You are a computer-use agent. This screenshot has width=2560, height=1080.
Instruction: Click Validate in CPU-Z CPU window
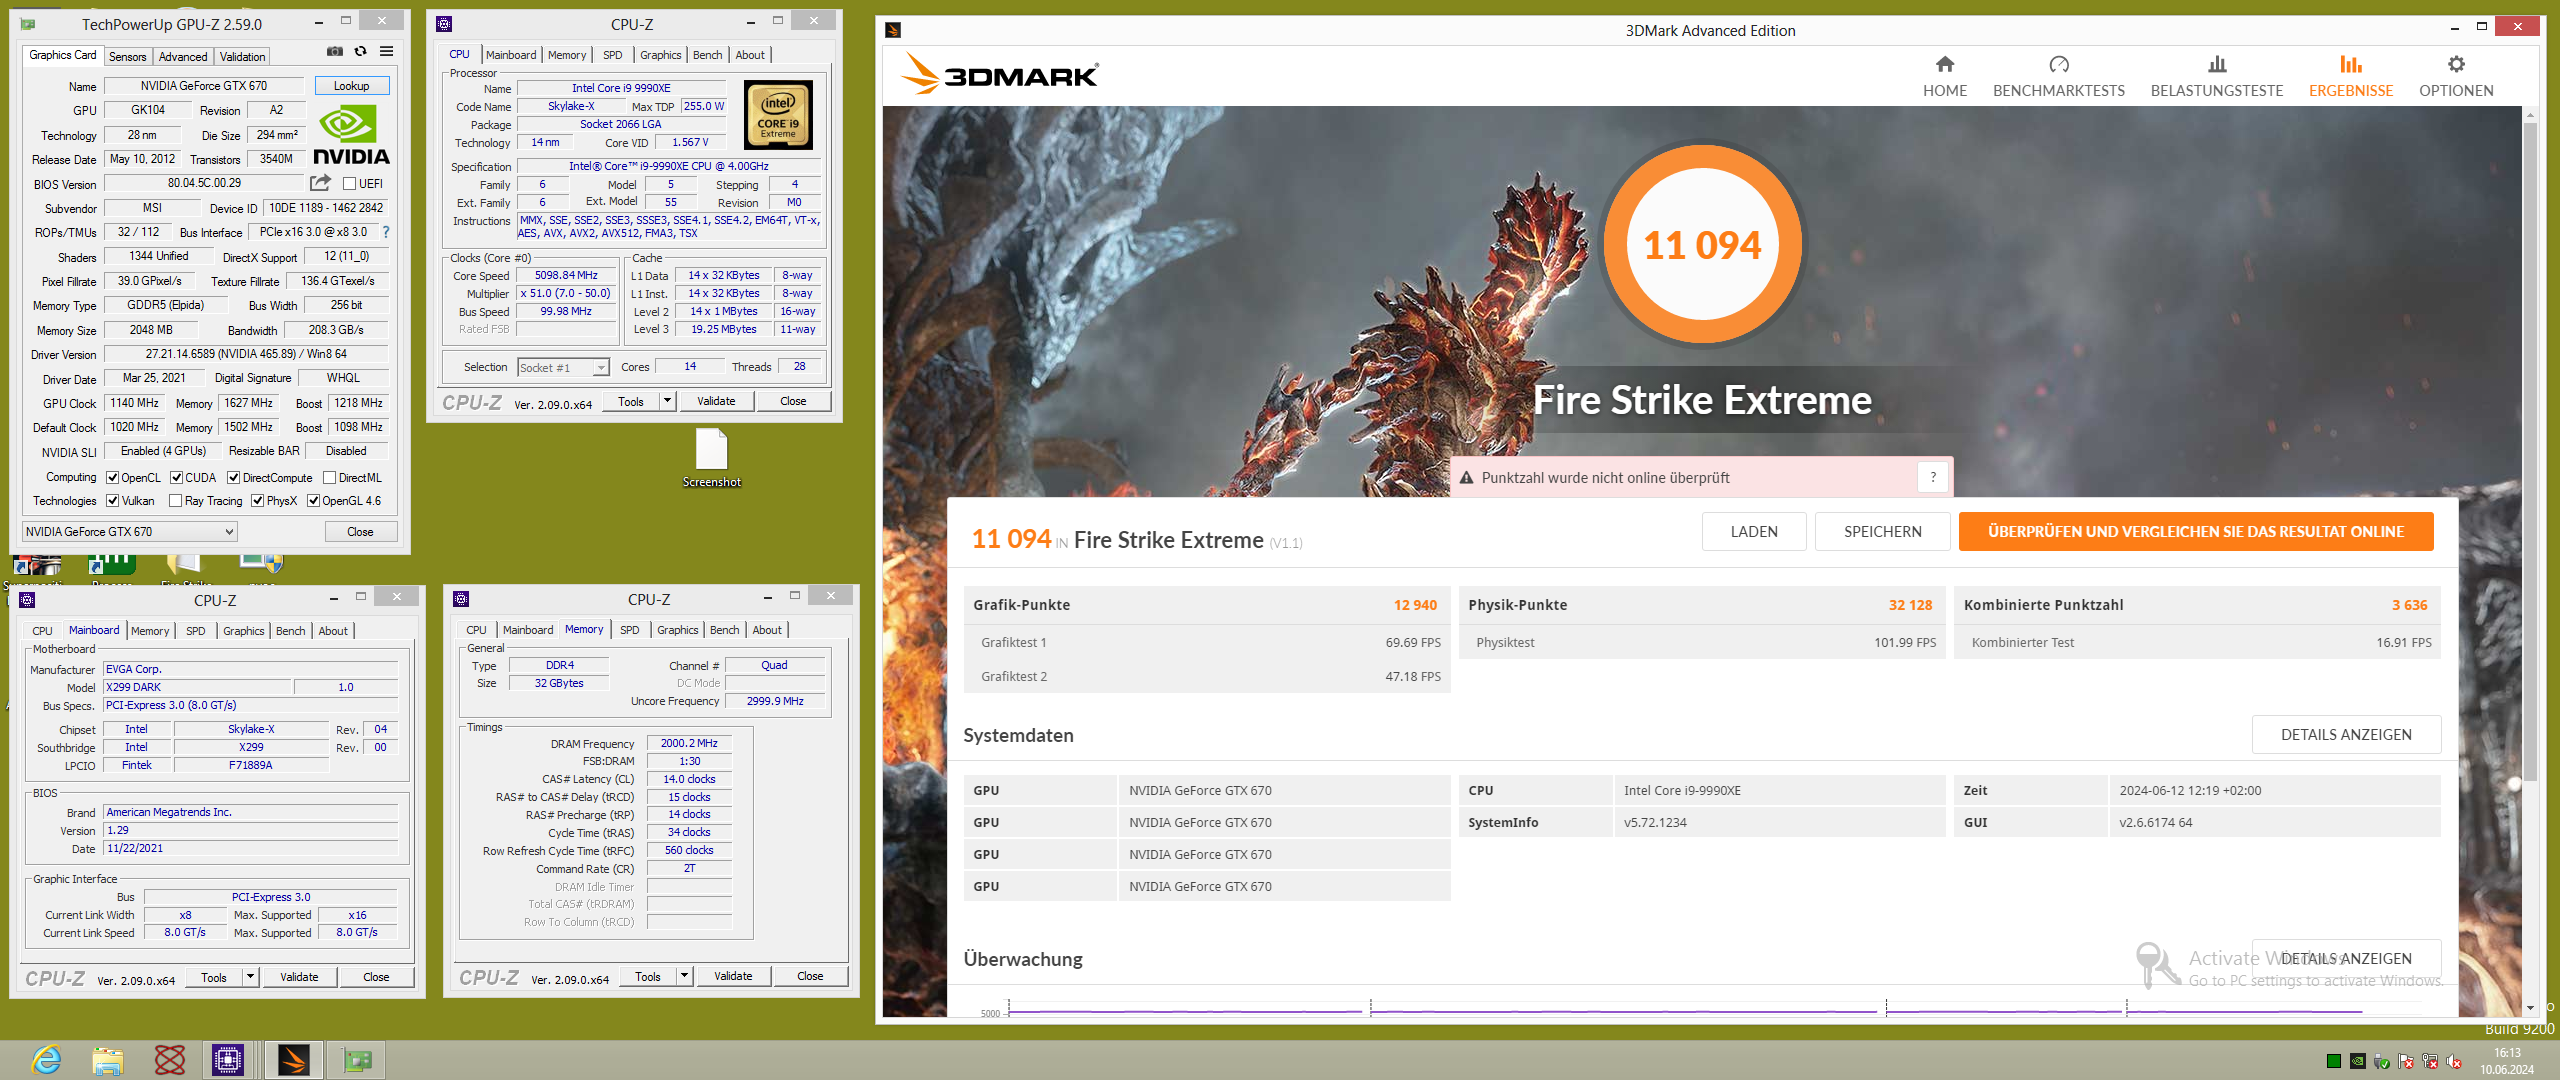click(x=716, y=402)
